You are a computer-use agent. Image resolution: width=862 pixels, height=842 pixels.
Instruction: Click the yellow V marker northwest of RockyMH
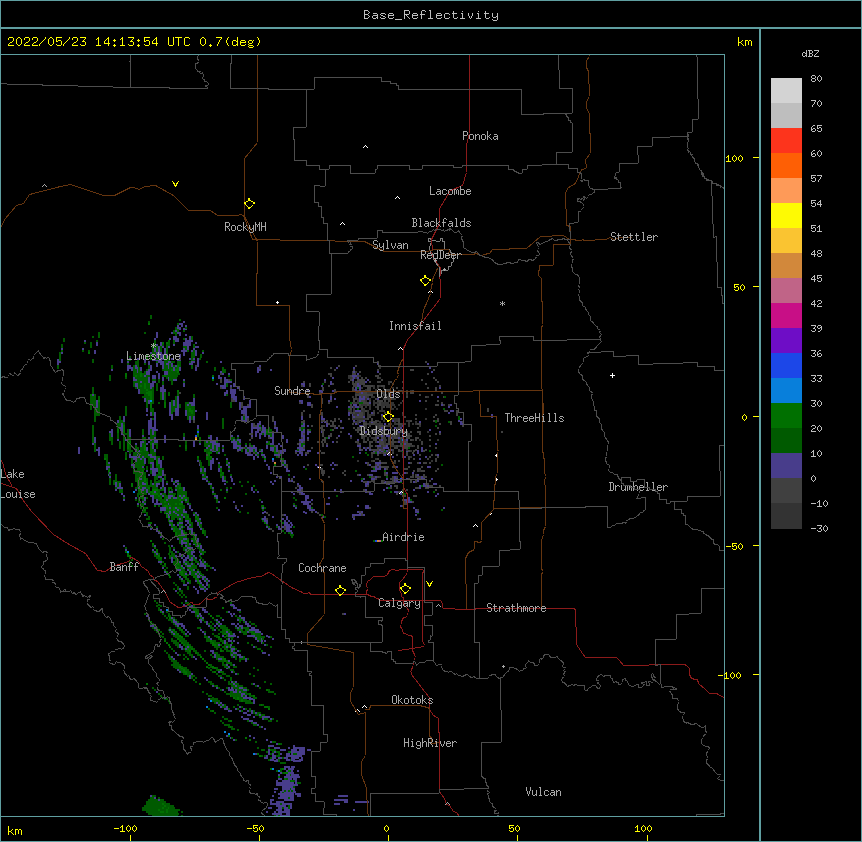point(175,184)
